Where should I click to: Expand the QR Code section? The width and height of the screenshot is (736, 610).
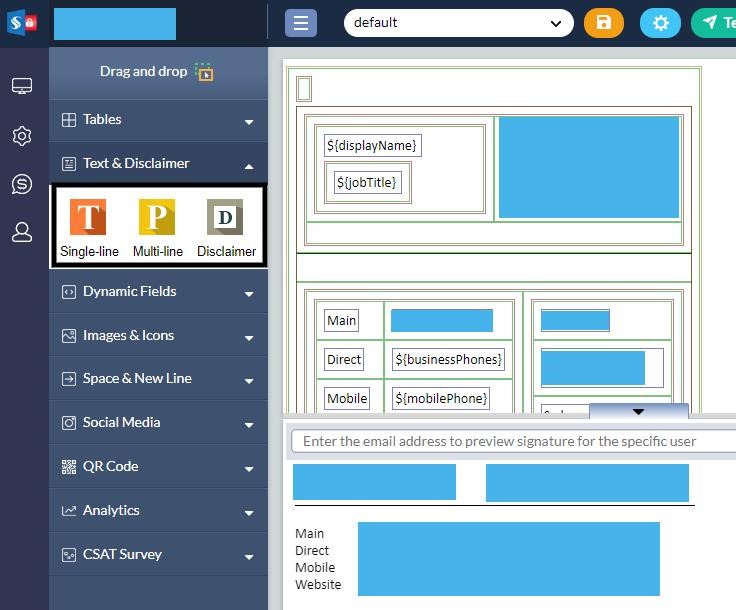[158, 467]
